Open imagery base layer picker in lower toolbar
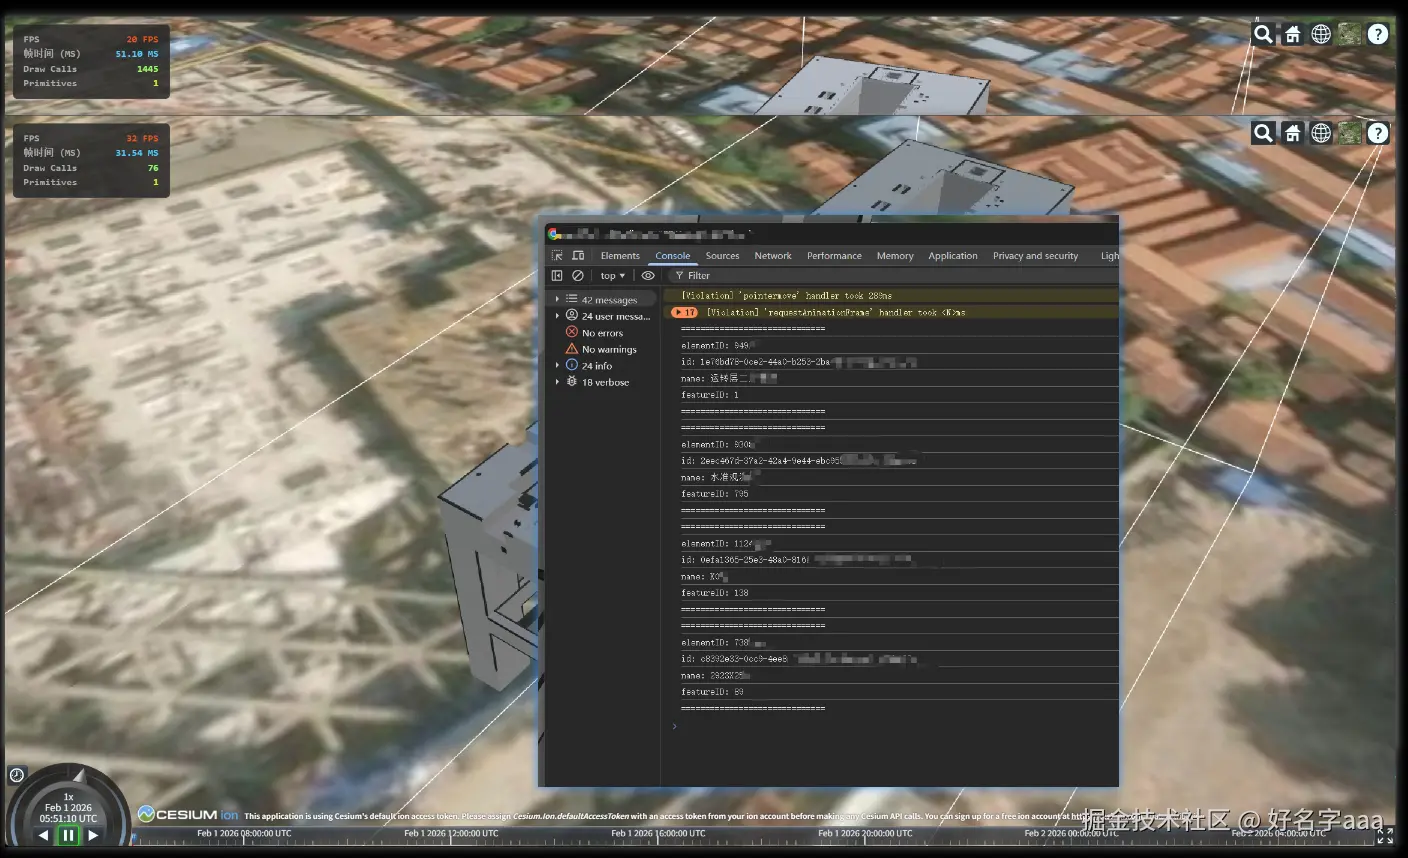Screen dimensions: 1408x858 [1350, 133]
